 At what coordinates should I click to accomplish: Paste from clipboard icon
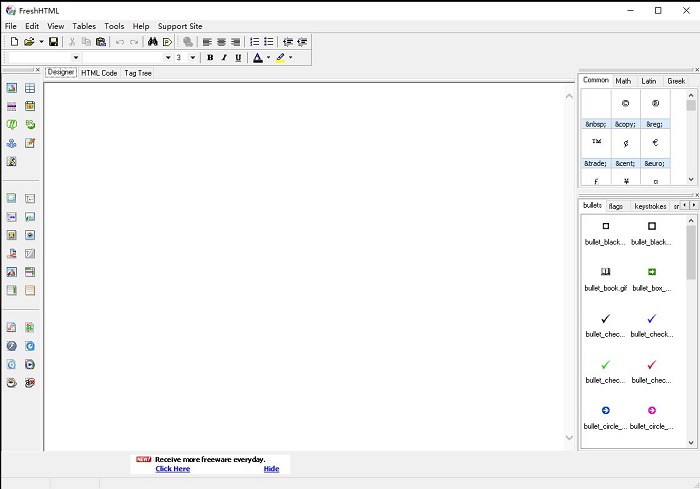pyautogui.click(x=101, y=42)
